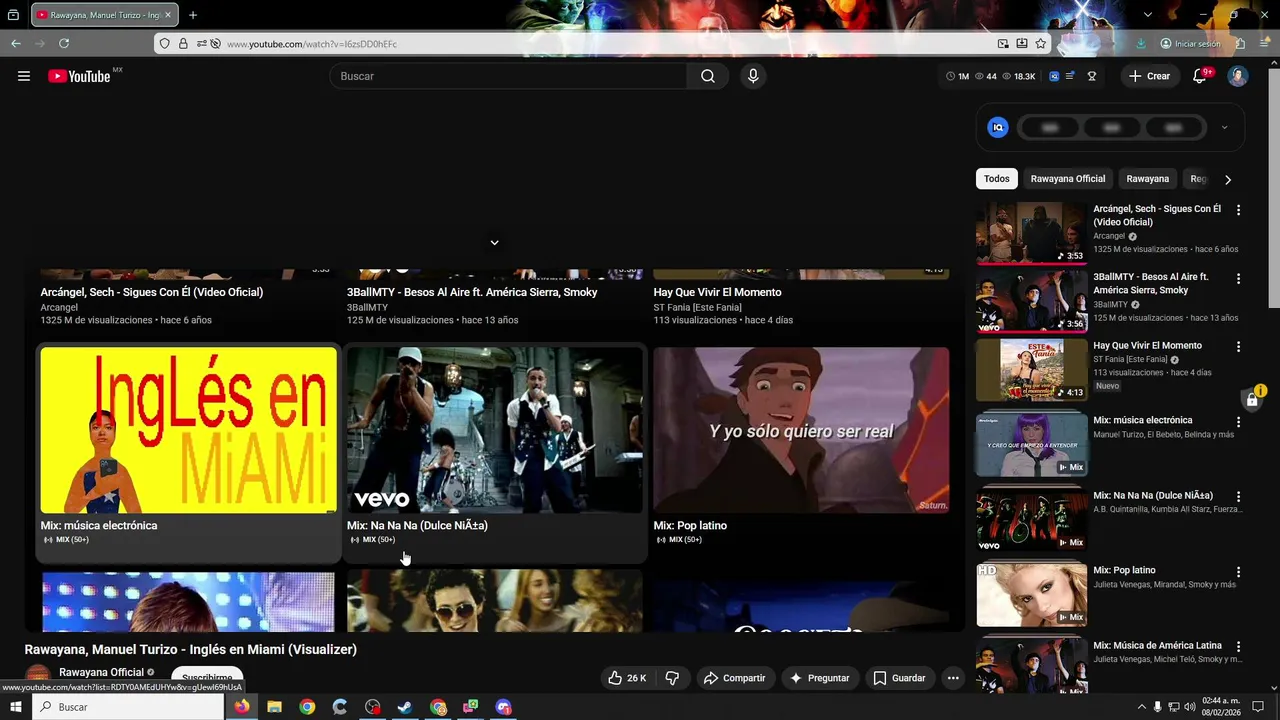Click the Windows taskbar Buscar box
Viewport: 1280px width, 720px height.
pyautogui.click(x=128, y=707)
